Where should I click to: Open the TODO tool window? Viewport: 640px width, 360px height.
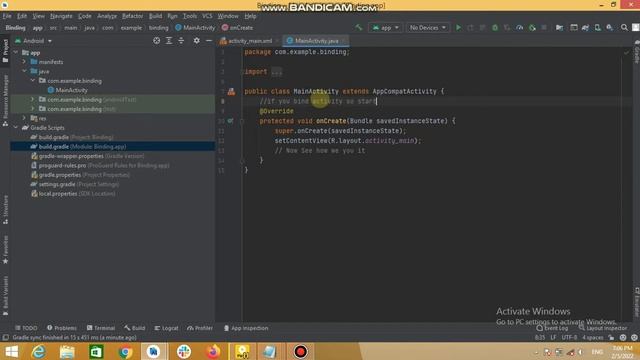click(26, 328)
